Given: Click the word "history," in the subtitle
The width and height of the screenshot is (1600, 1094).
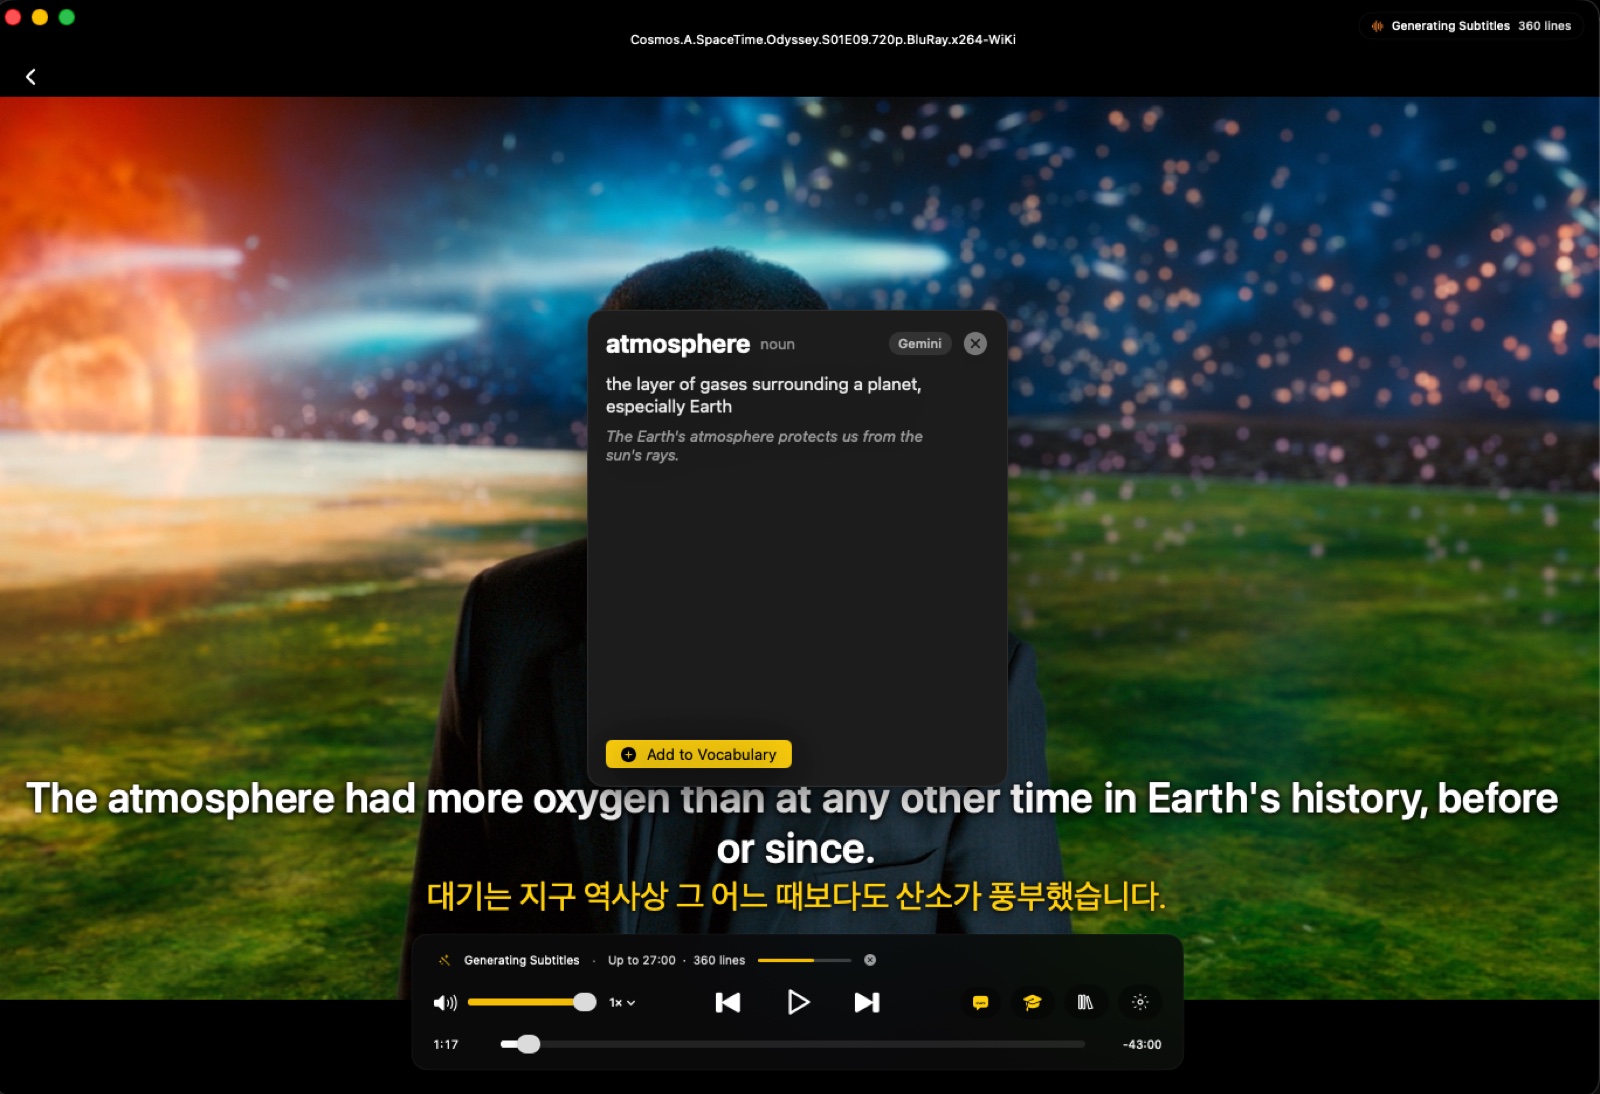Looking at the screenshot, I should (x=1359, y=799).
